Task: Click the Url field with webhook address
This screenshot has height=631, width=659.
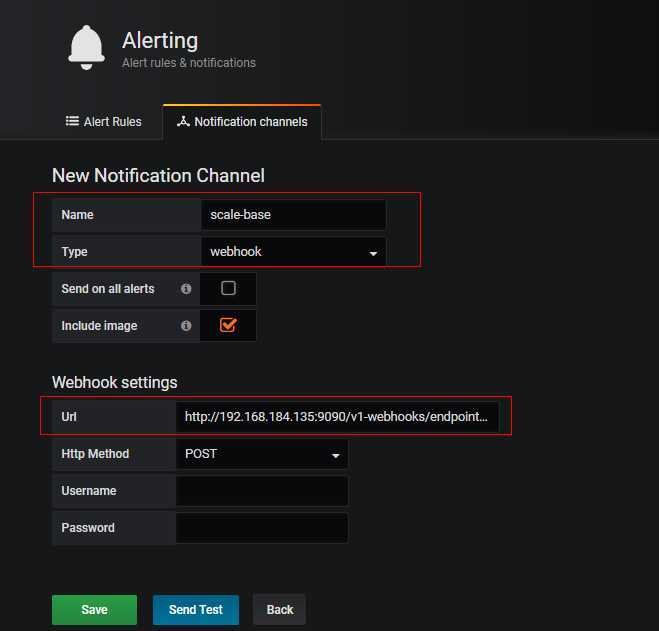Action: click(337, 417)
